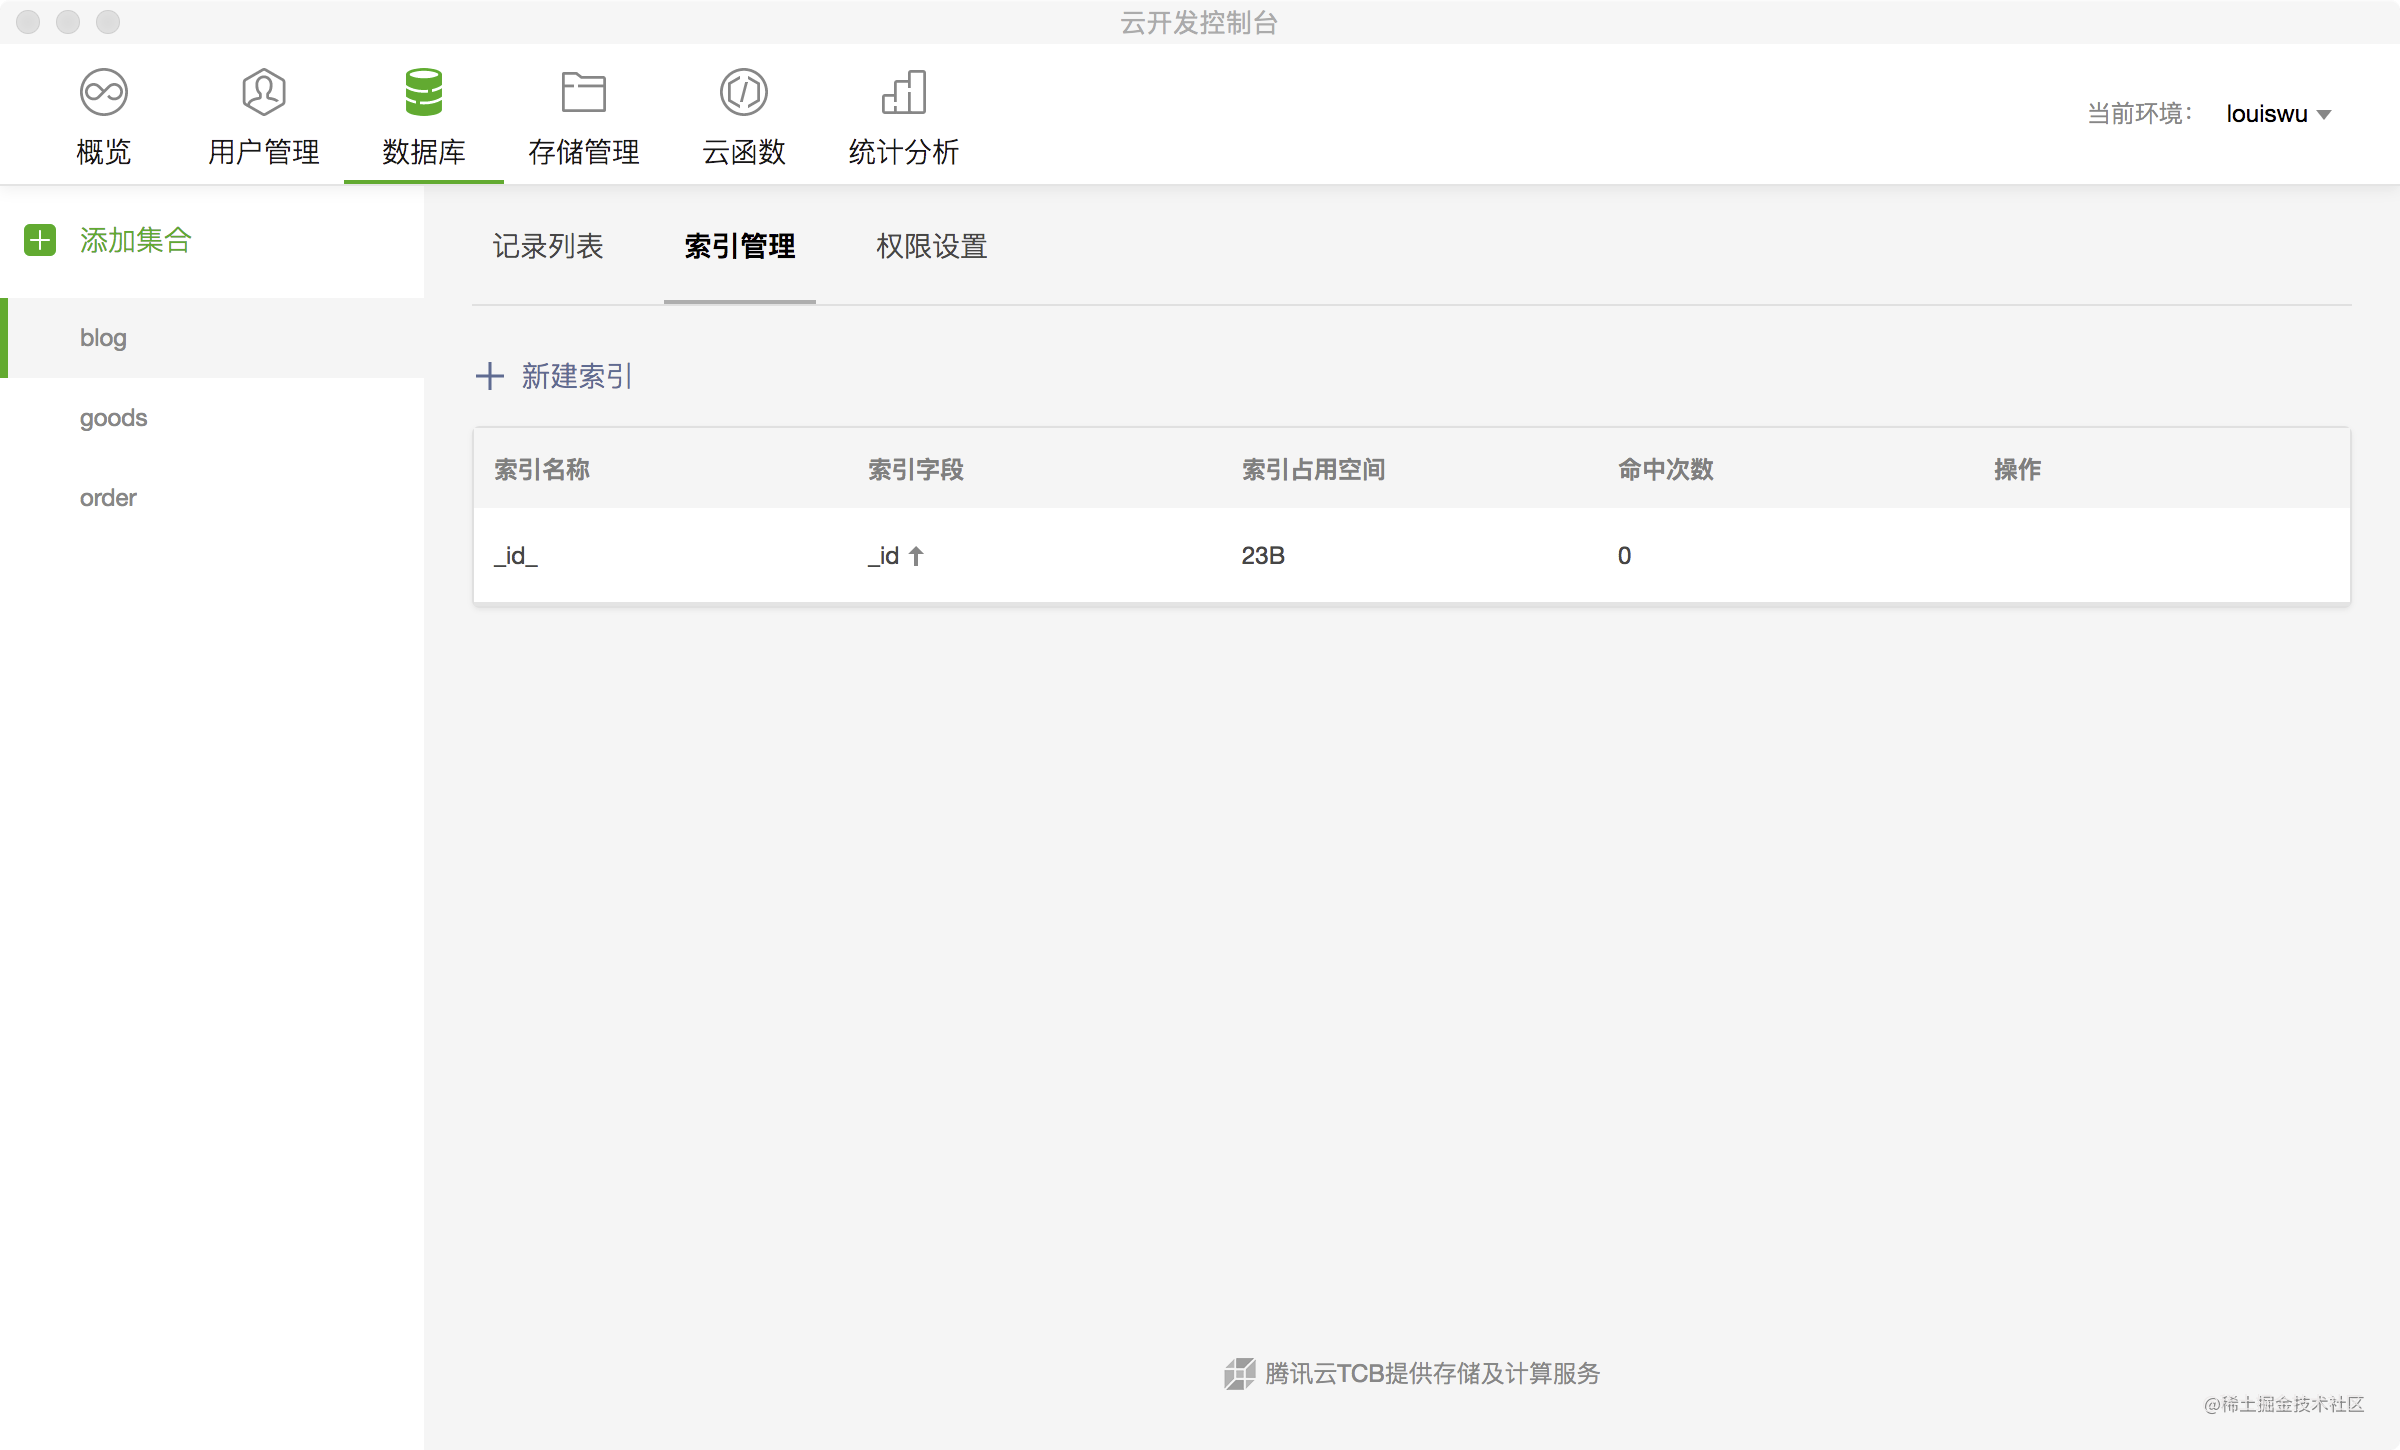This screenshot has width=2400, height=1450.
Task: Click the _id index field cell
Action: point(884,556)
